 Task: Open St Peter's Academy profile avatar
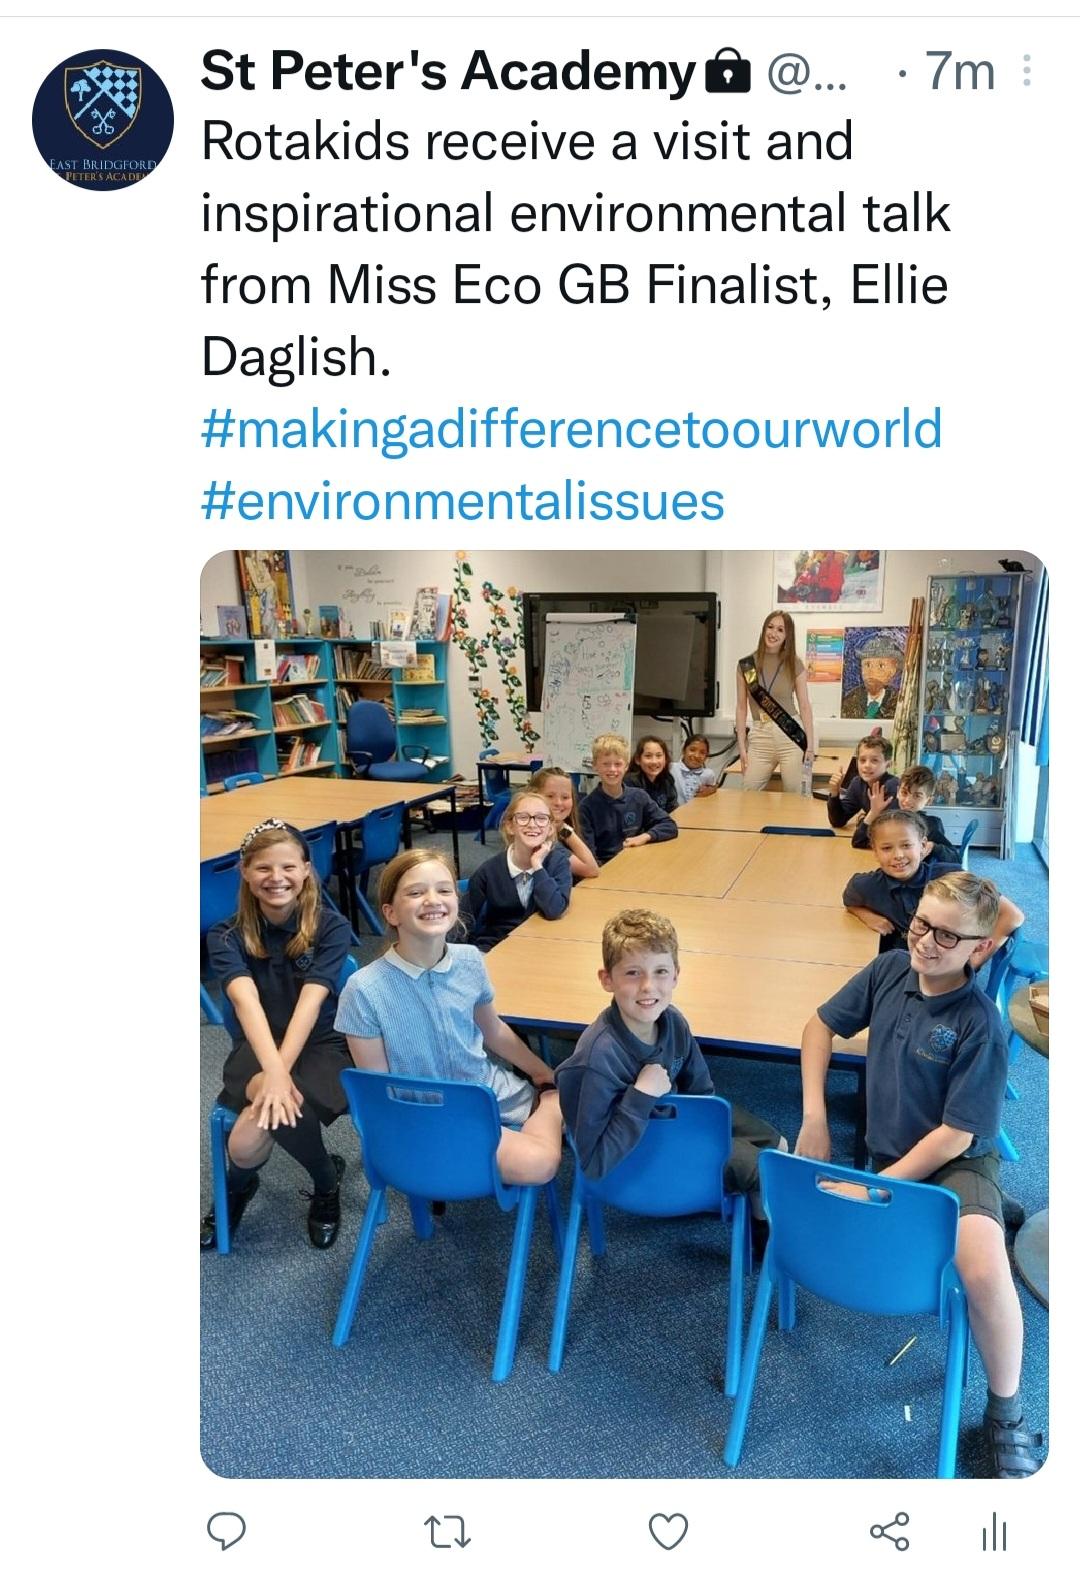tap(103, 120)
